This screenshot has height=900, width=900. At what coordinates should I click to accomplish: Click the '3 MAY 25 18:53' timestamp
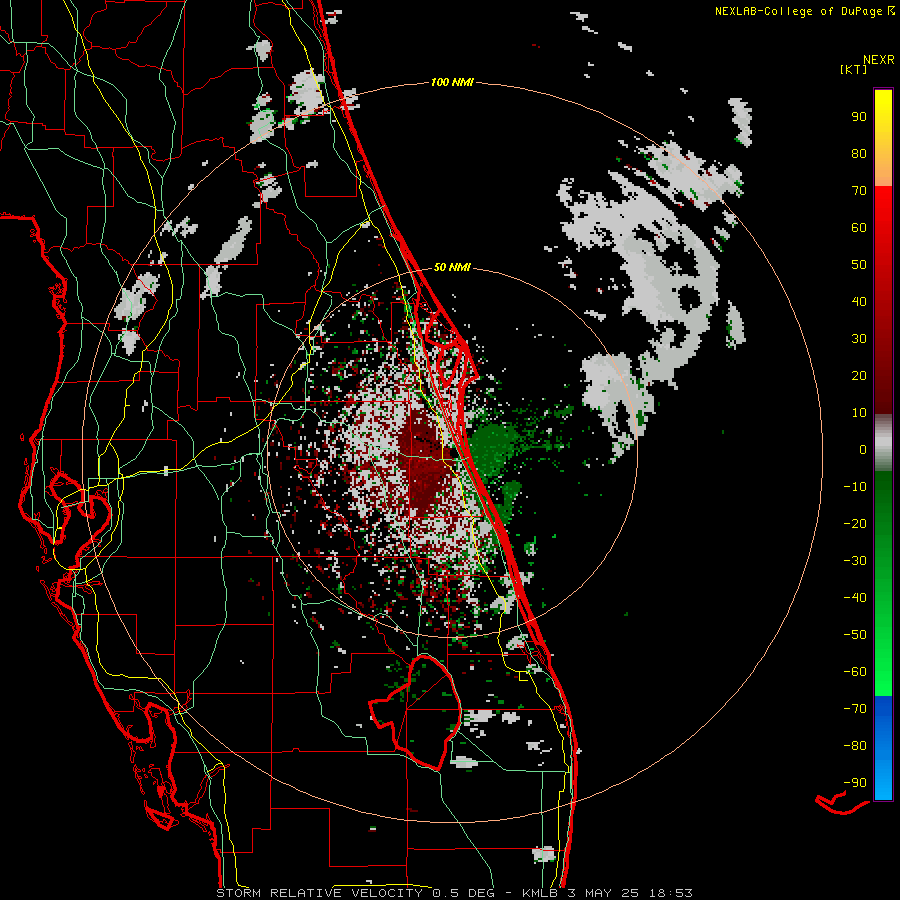pos(631,893)
